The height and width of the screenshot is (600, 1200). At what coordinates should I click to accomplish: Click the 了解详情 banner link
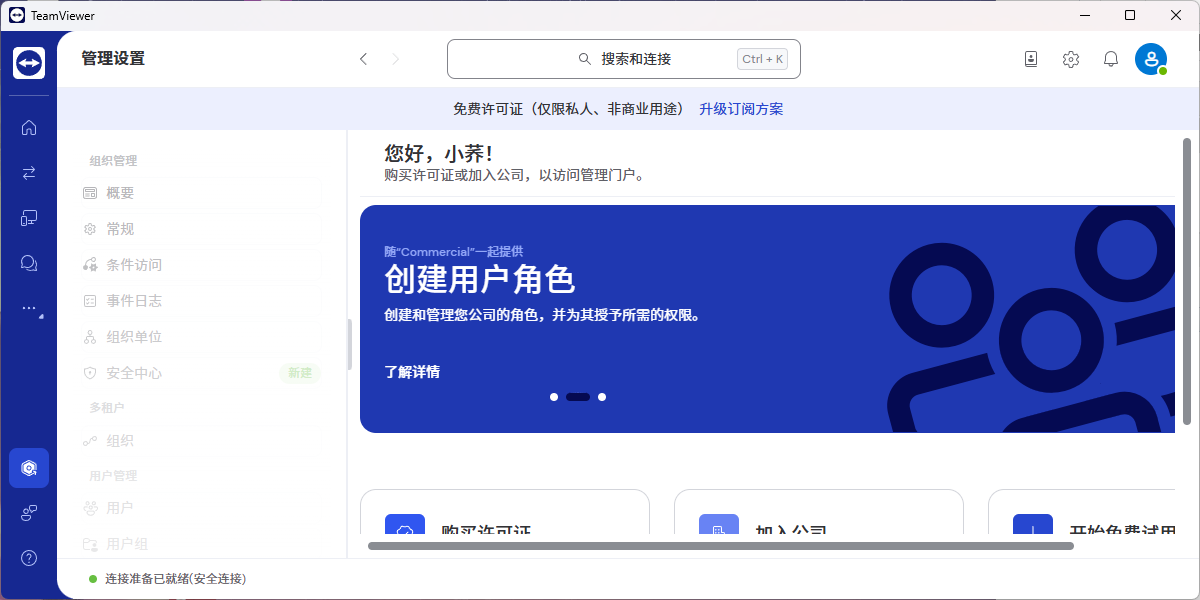point(412,372)
